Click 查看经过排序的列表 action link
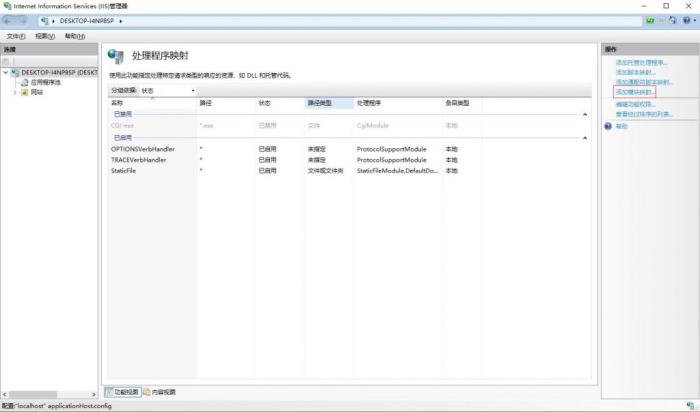The width and height of the screenshot is (700, 412). (x=645, y=114)
